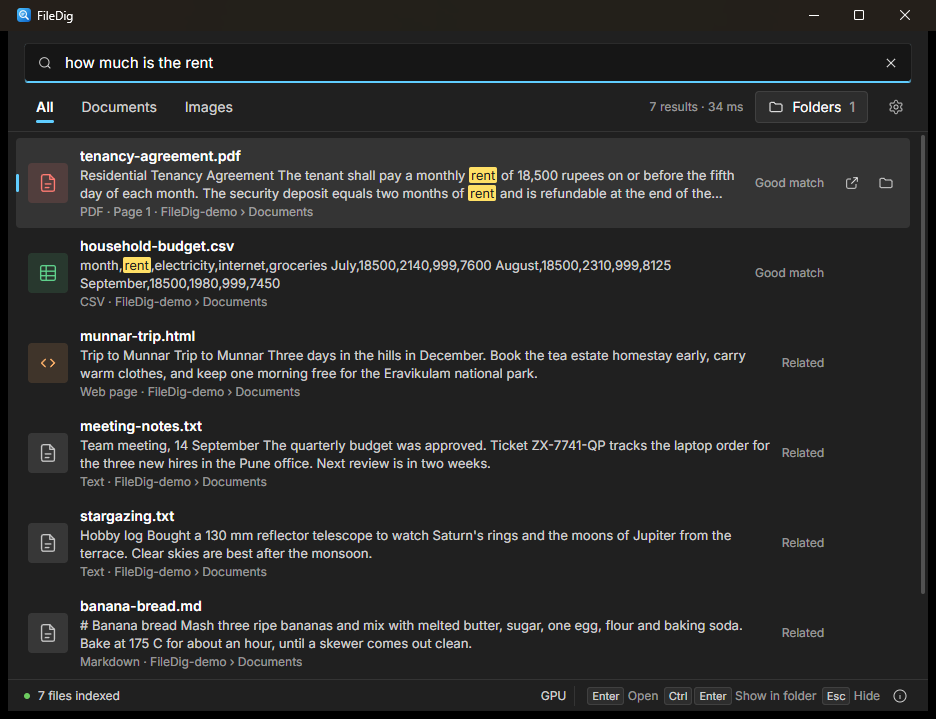Click 'PDF · Page 1 · FileDig-demo › Documents' path
This screenshot has width=936, height=719.
(x=196, y=212)
